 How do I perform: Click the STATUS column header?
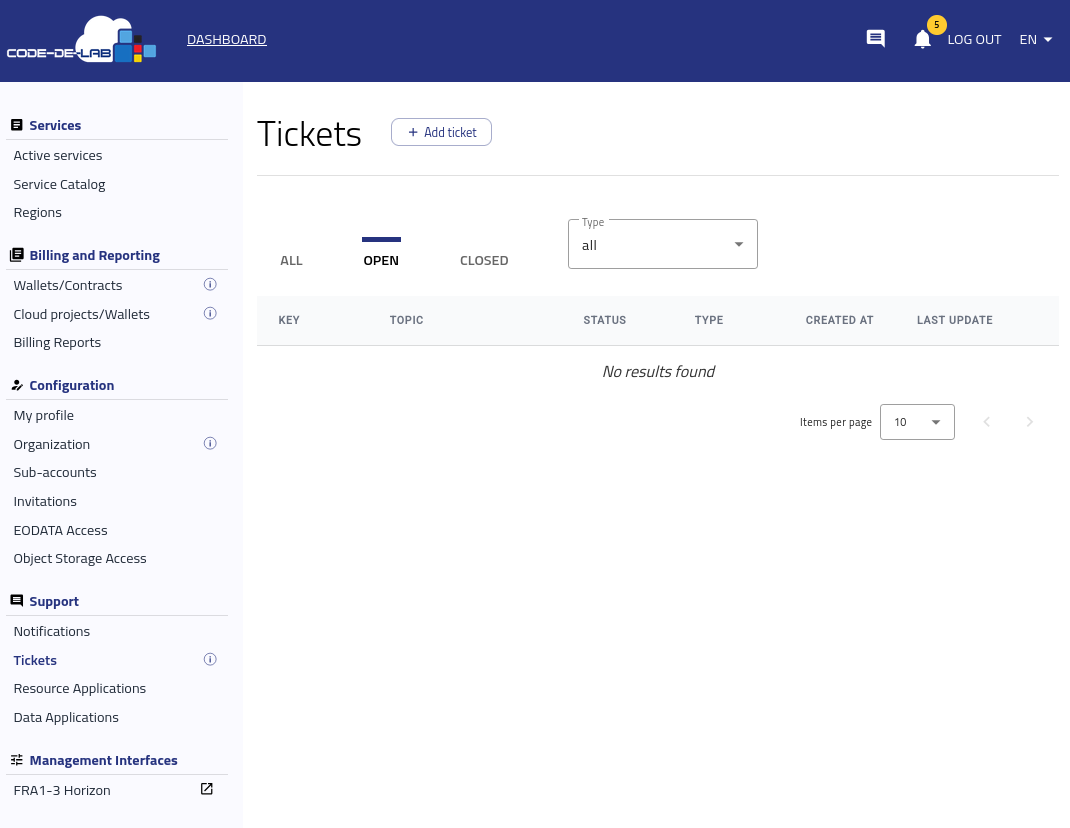tap(605, 320)
